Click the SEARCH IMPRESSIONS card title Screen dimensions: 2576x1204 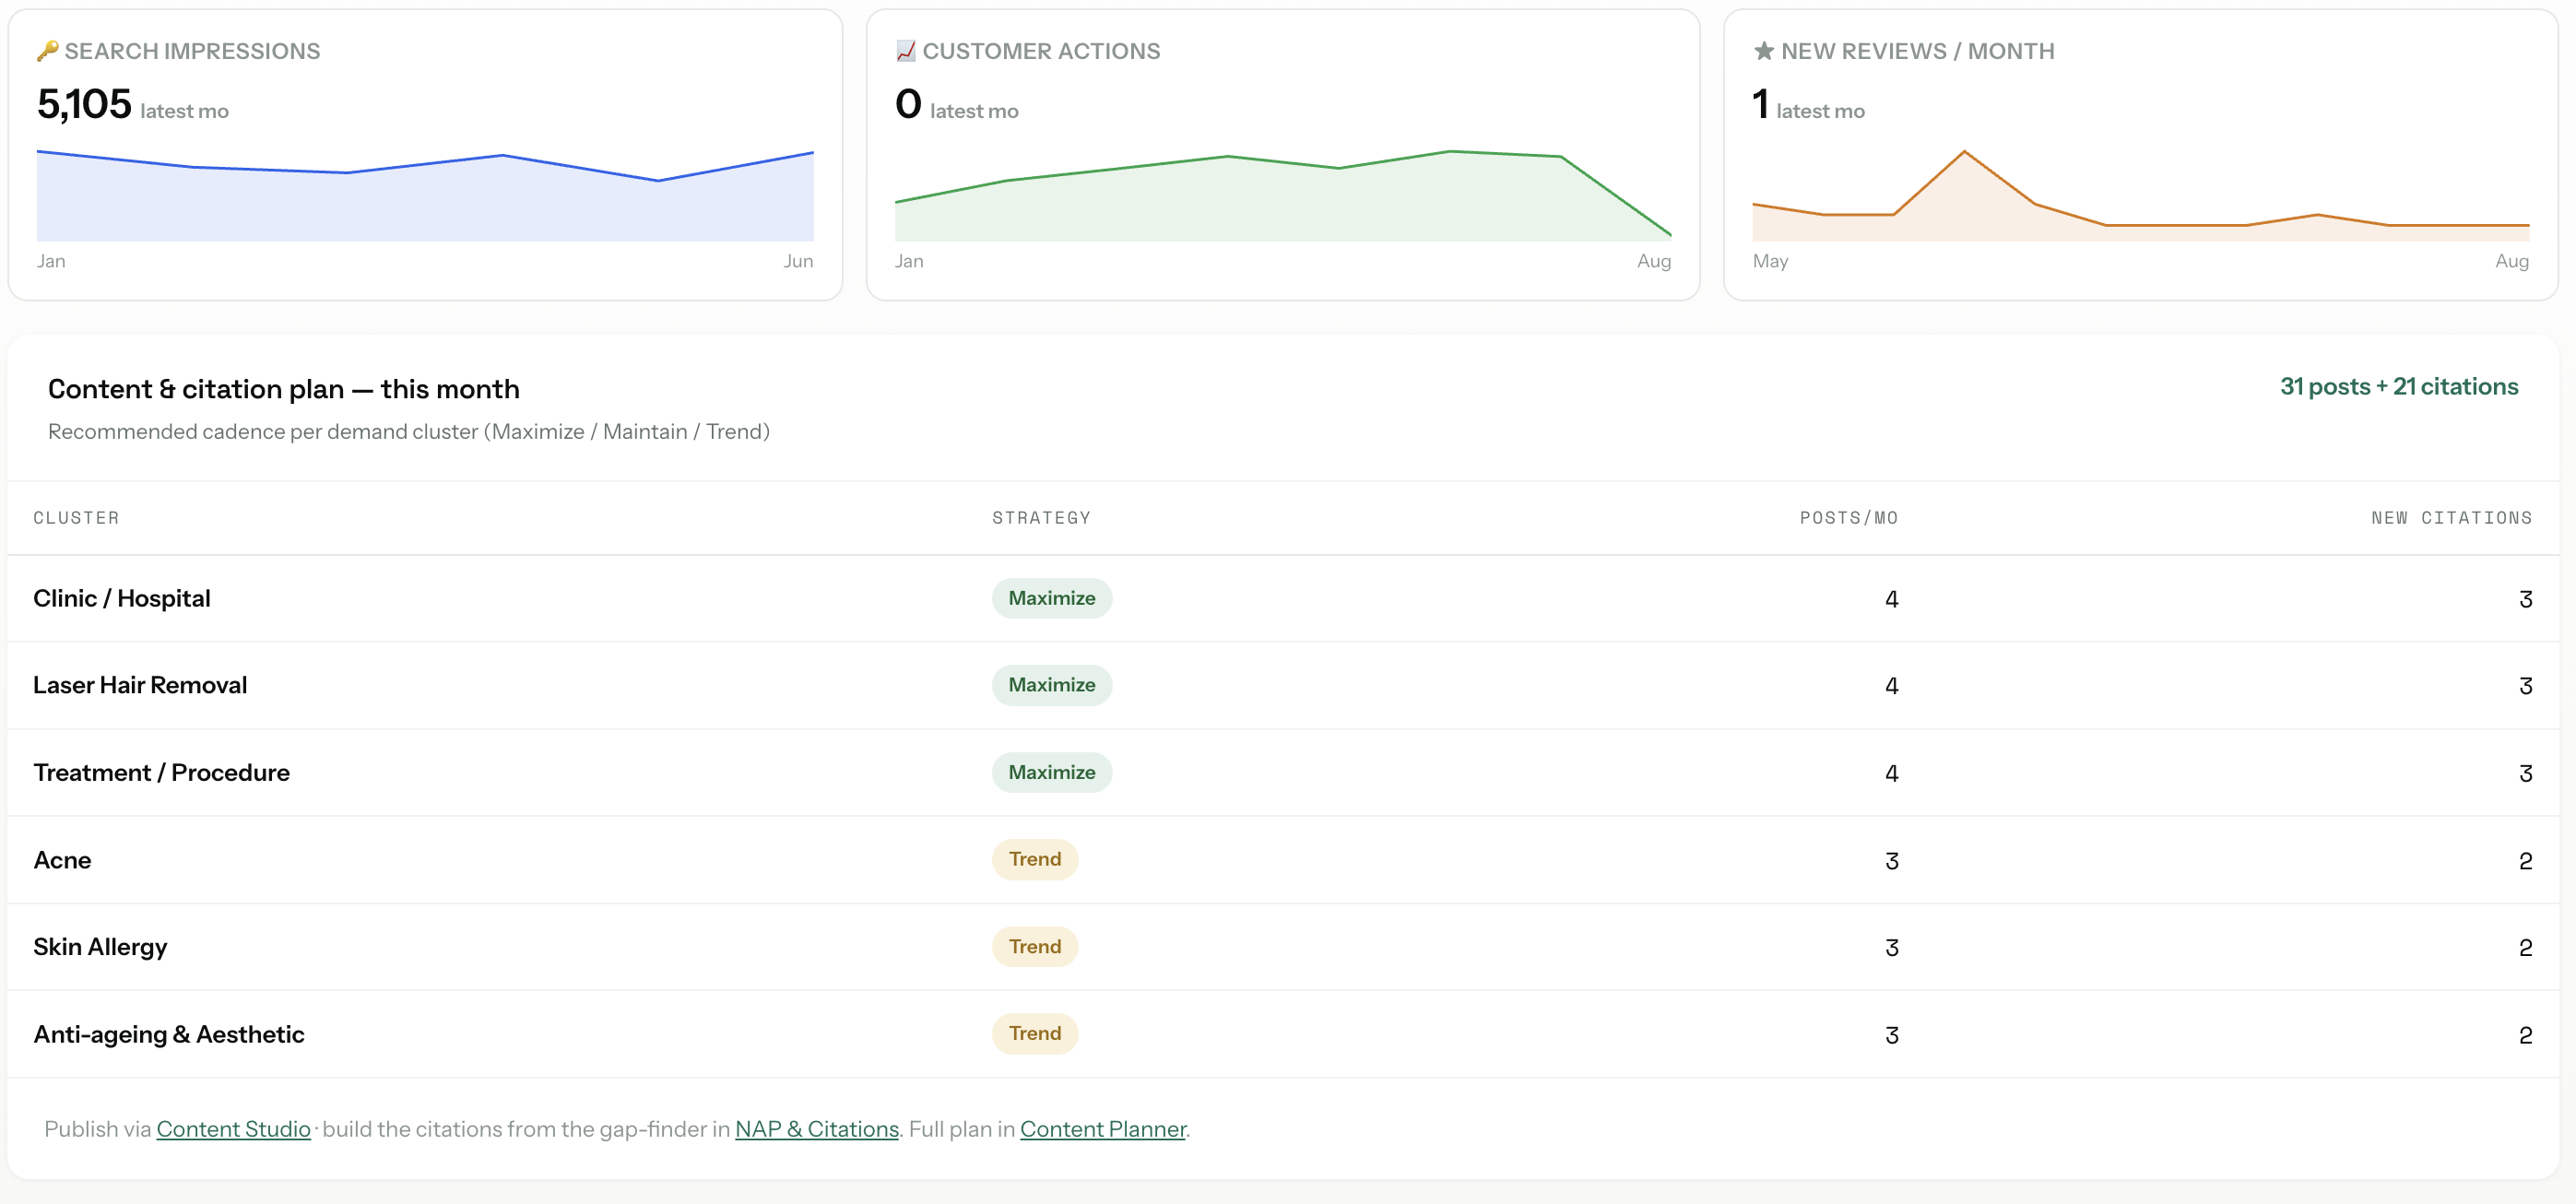192,51
